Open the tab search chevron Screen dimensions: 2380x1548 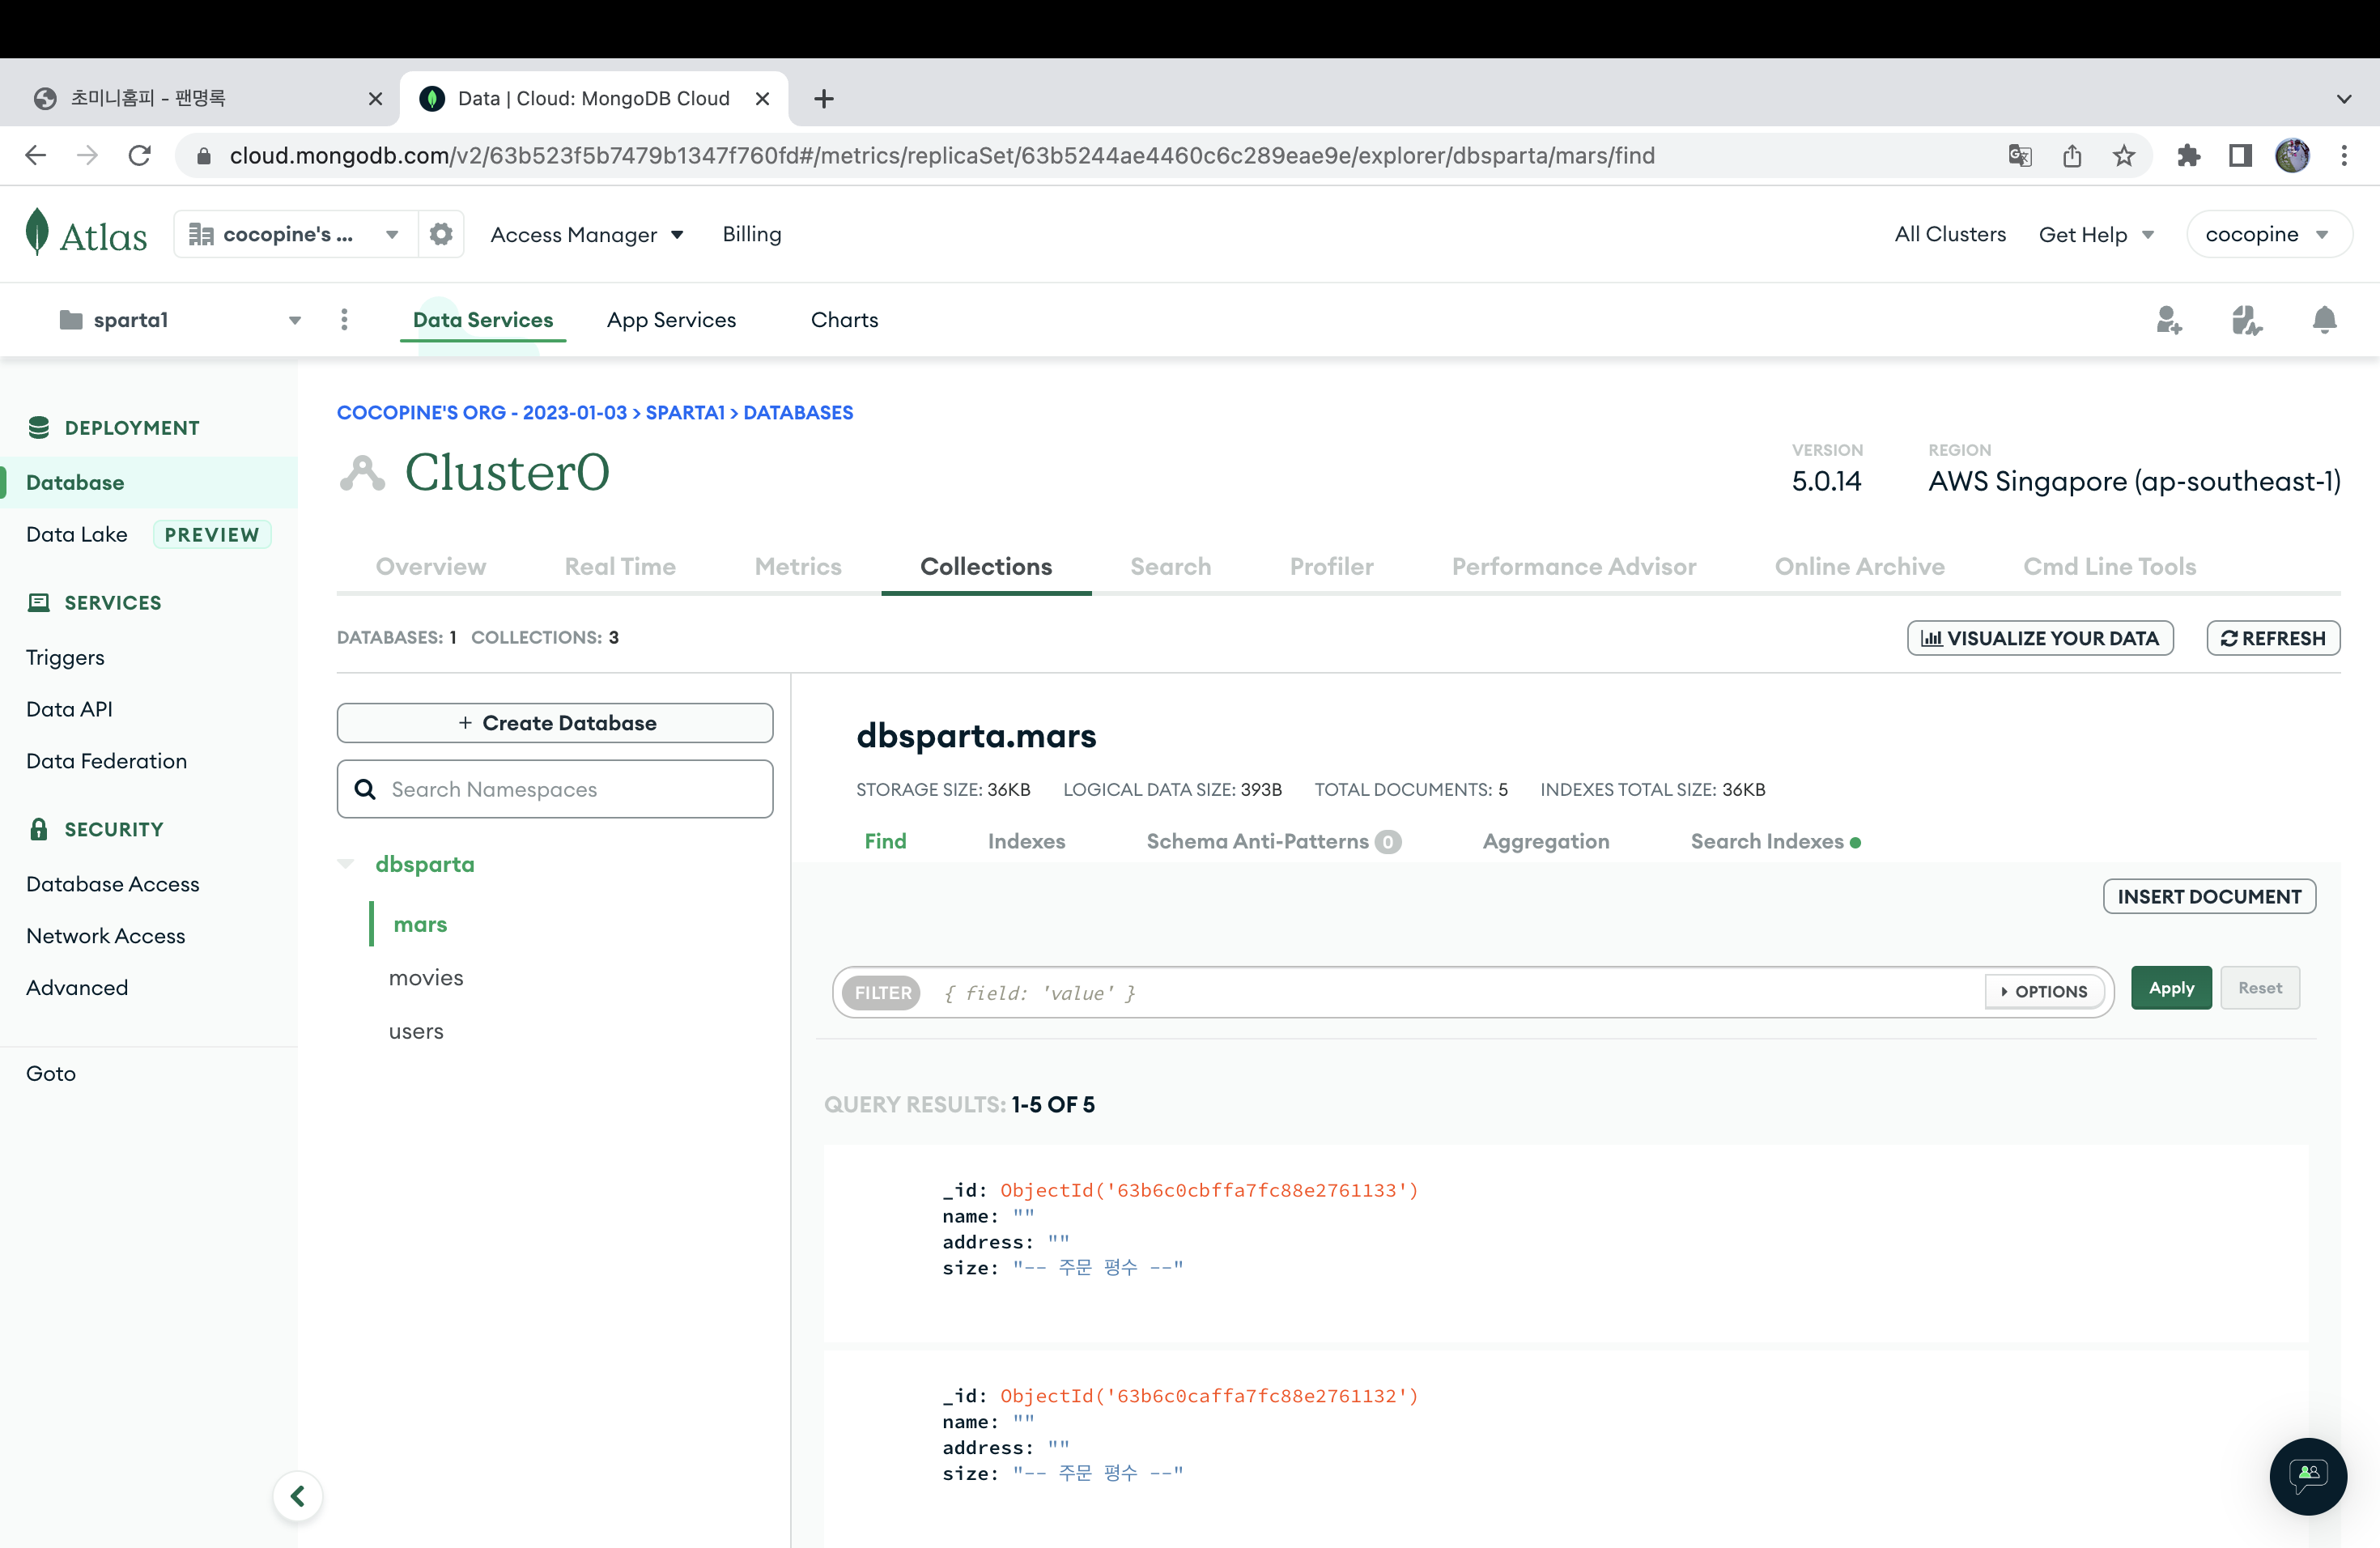[2343, 98]
